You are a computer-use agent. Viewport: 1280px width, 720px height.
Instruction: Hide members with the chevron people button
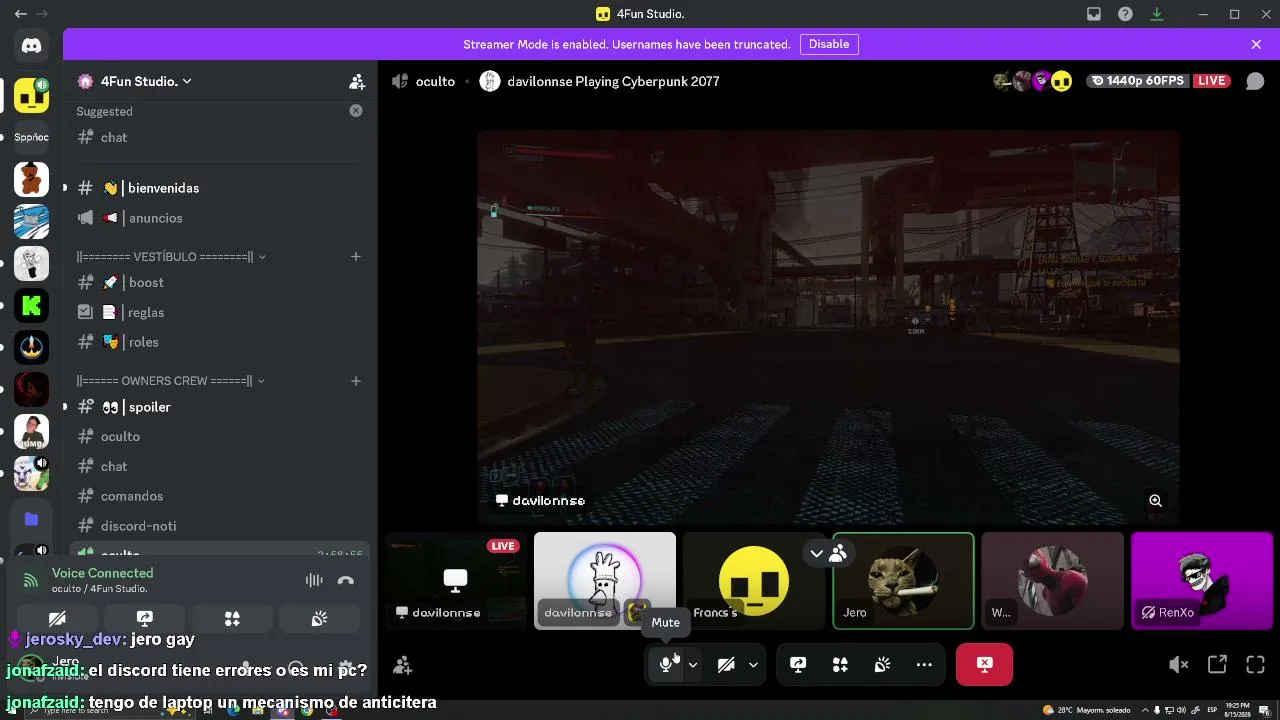pyautogui.click(x=828, y=553)
